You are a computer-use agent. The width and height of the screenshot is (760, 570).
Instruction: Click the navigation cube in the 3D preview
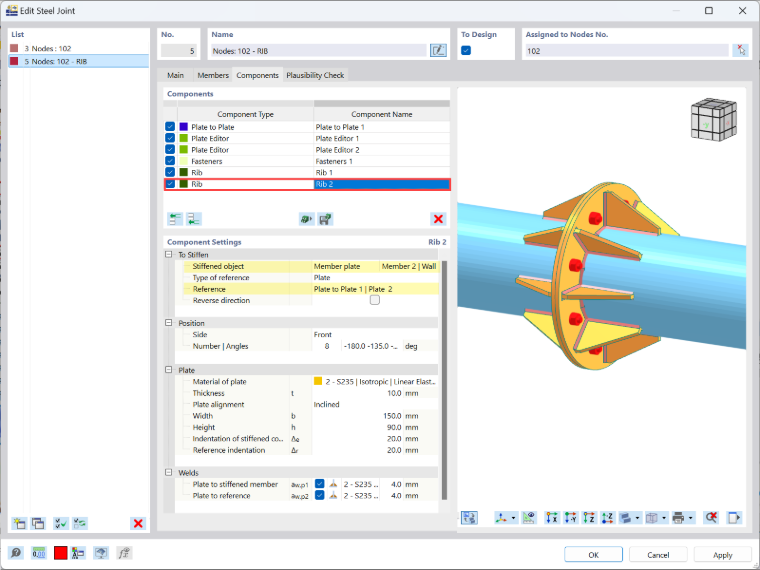coord(713,120)
